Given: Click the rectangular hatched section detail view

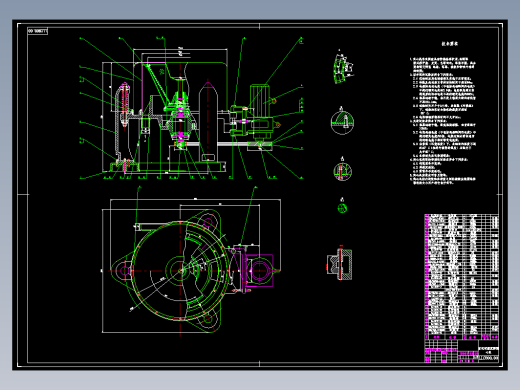Looking at the screenshot, I should click(340, 264).
